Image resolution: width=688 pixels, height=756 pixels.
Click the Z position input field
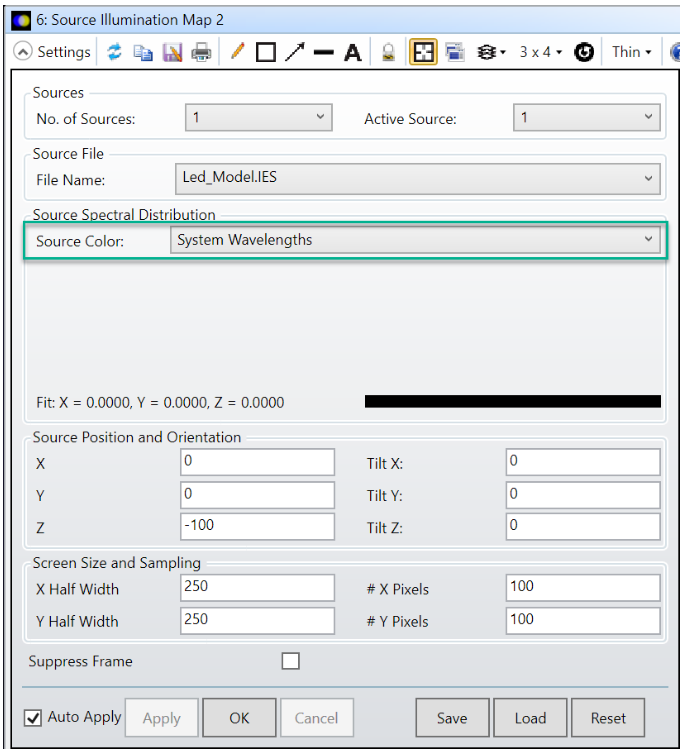click(258, 526)
